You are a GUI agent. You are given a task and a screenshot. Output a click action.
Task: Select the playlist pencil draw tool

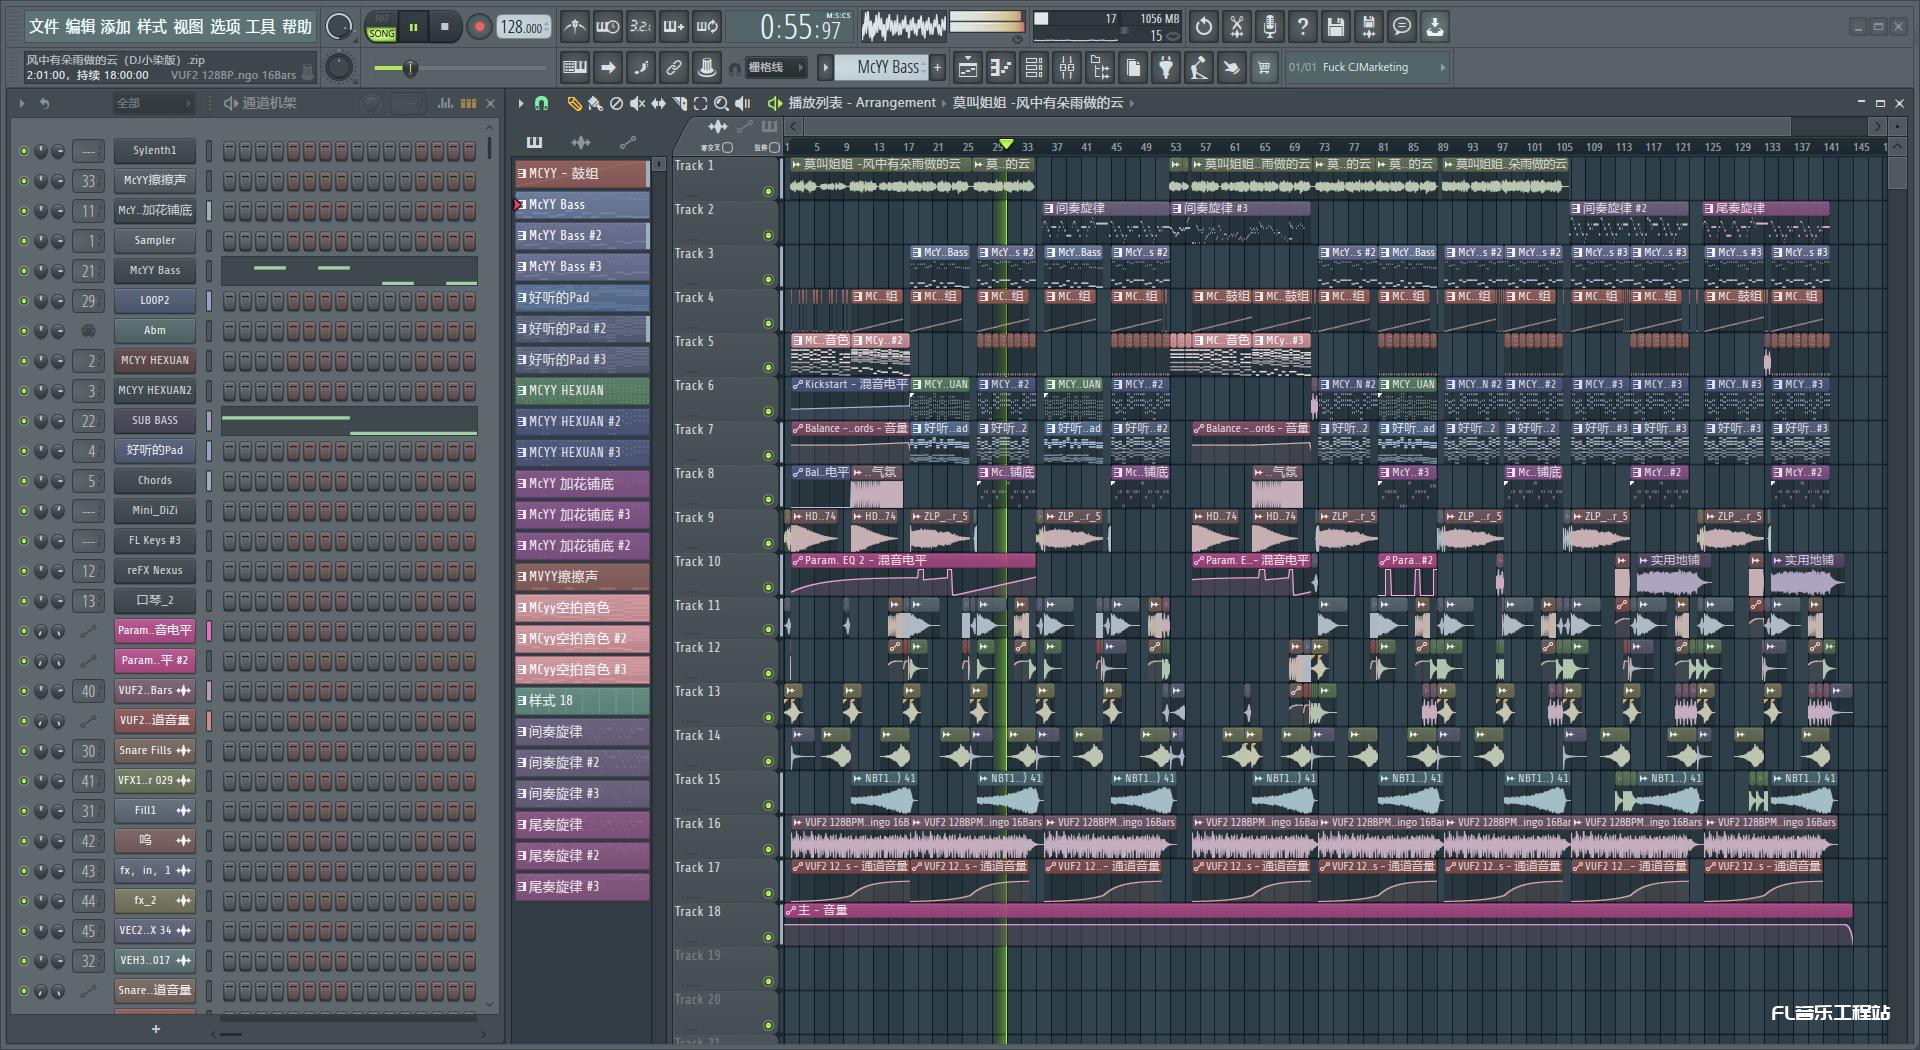coord(574,103)
